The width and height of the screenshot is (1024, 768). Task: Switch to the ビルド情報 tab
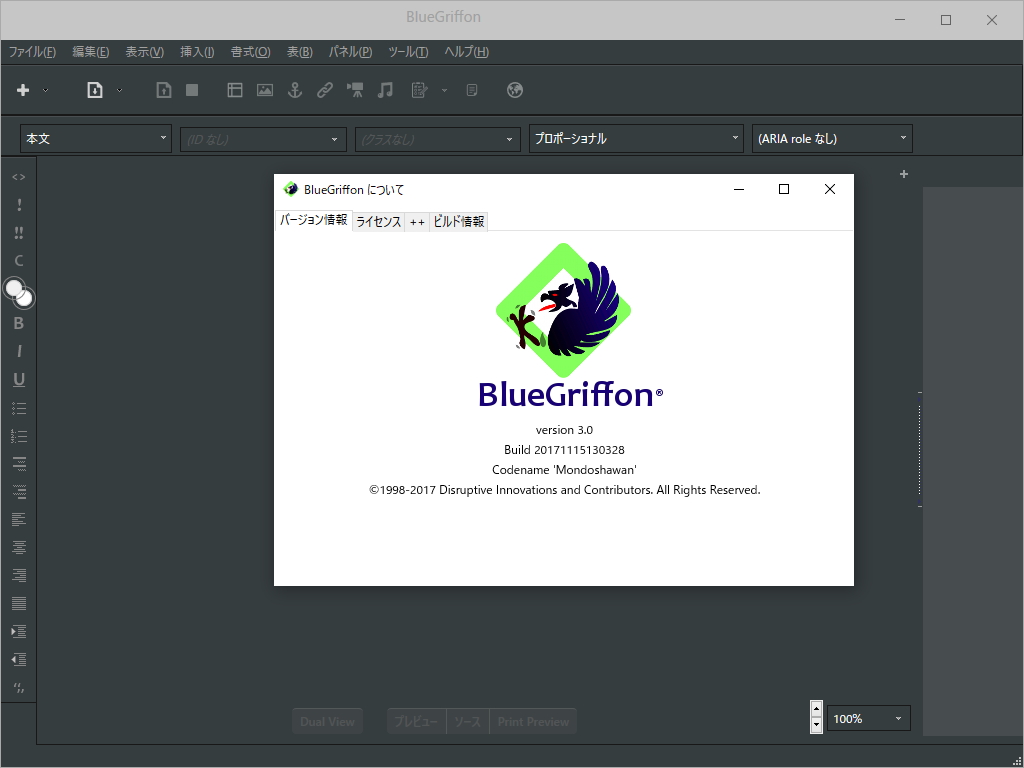(458, 221)
